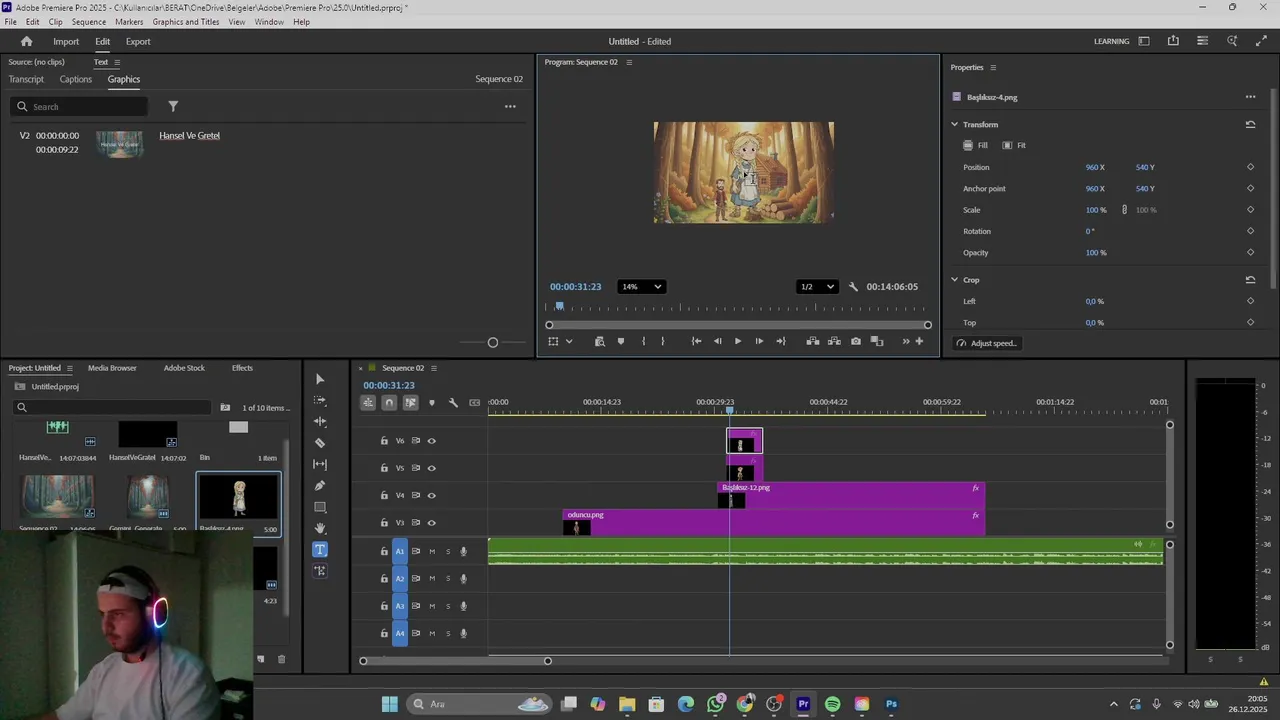The height and width of the screenshot is (720, 1280).
Task: Toggle scale proportion lock link
Action: point(1124,210)
